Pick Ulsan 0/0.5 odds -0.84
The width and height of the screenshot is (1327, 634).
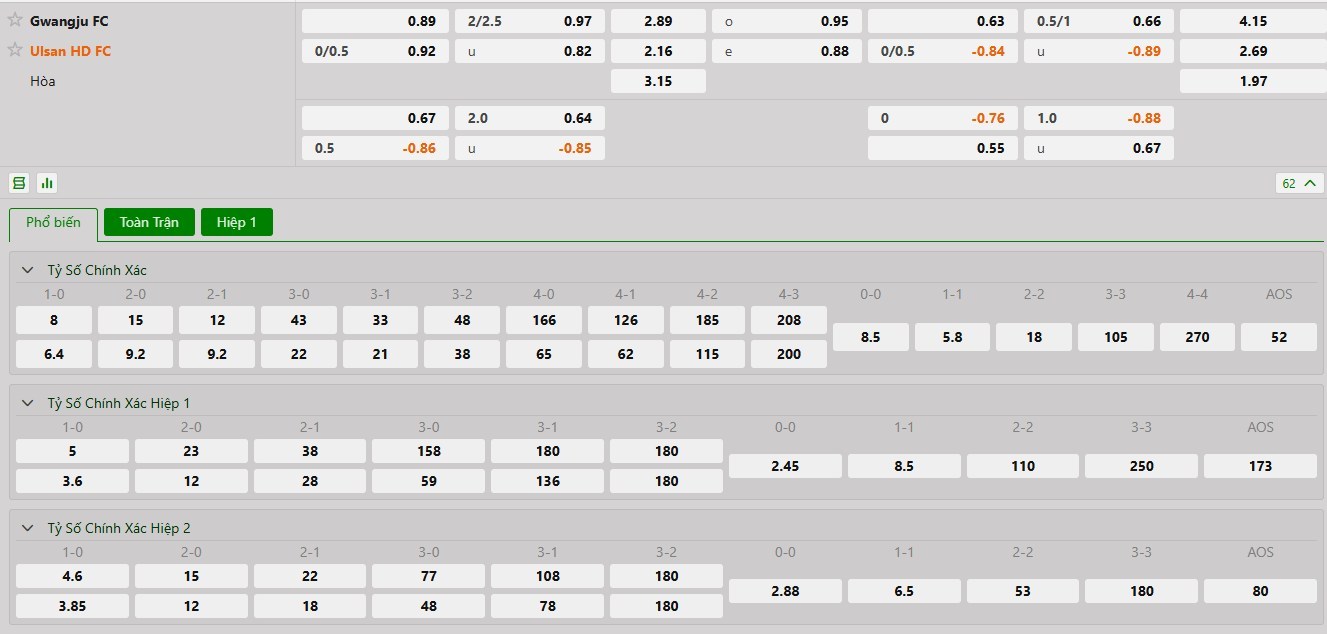point(943,51)
